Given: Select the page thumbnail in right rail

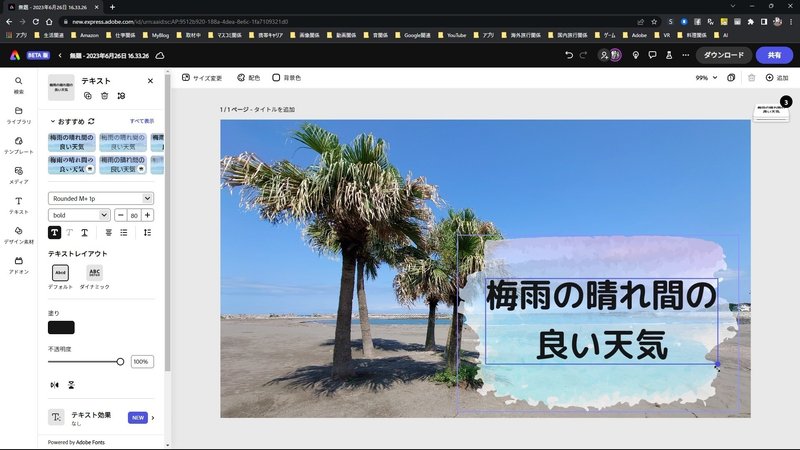Looking at the screenshot, I should (771, 111).
